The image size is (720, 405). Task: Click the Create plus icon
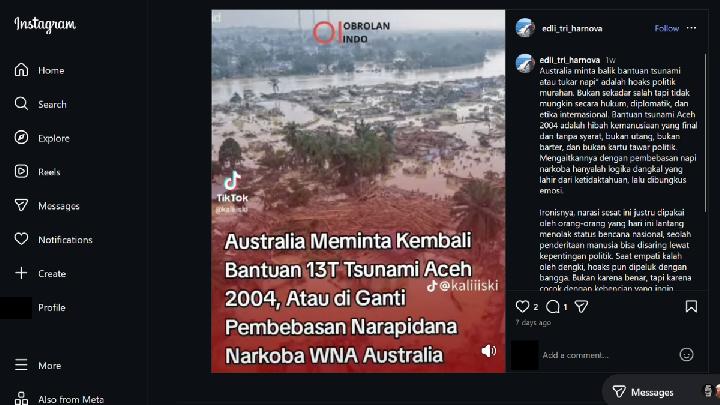pyautogui.click(x=21, y=273)
